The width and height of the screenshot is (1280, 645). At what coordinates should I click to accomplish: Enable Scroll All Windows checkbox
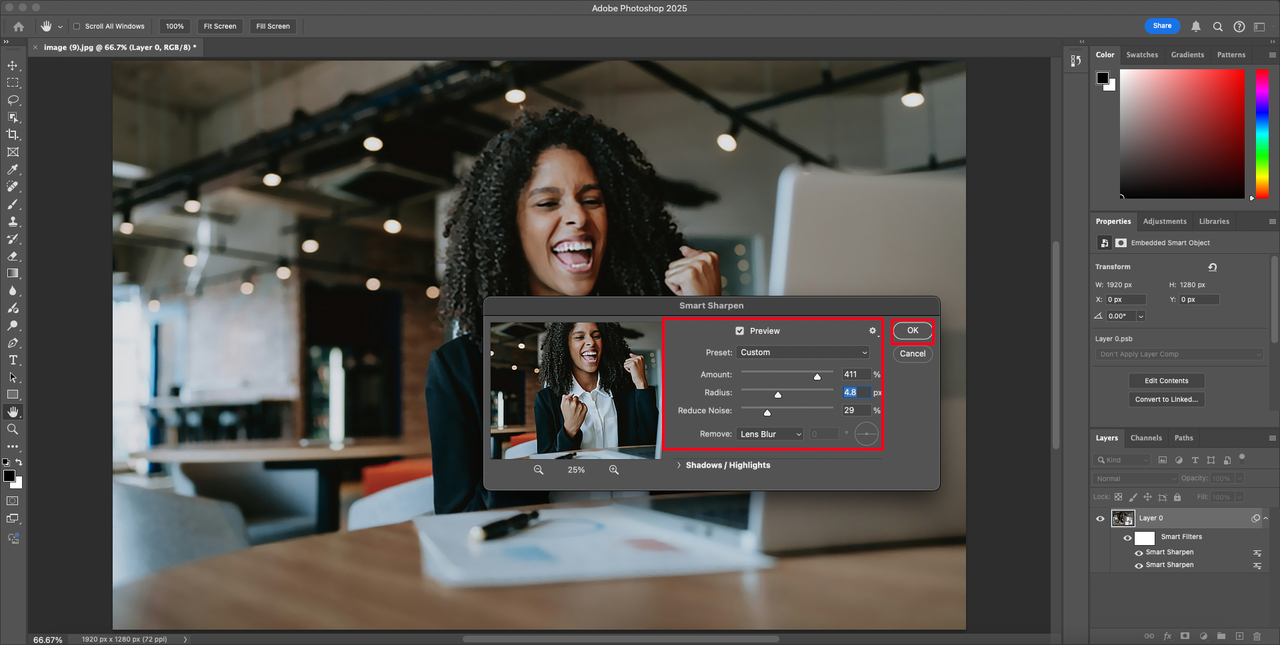tap(77, 26)
